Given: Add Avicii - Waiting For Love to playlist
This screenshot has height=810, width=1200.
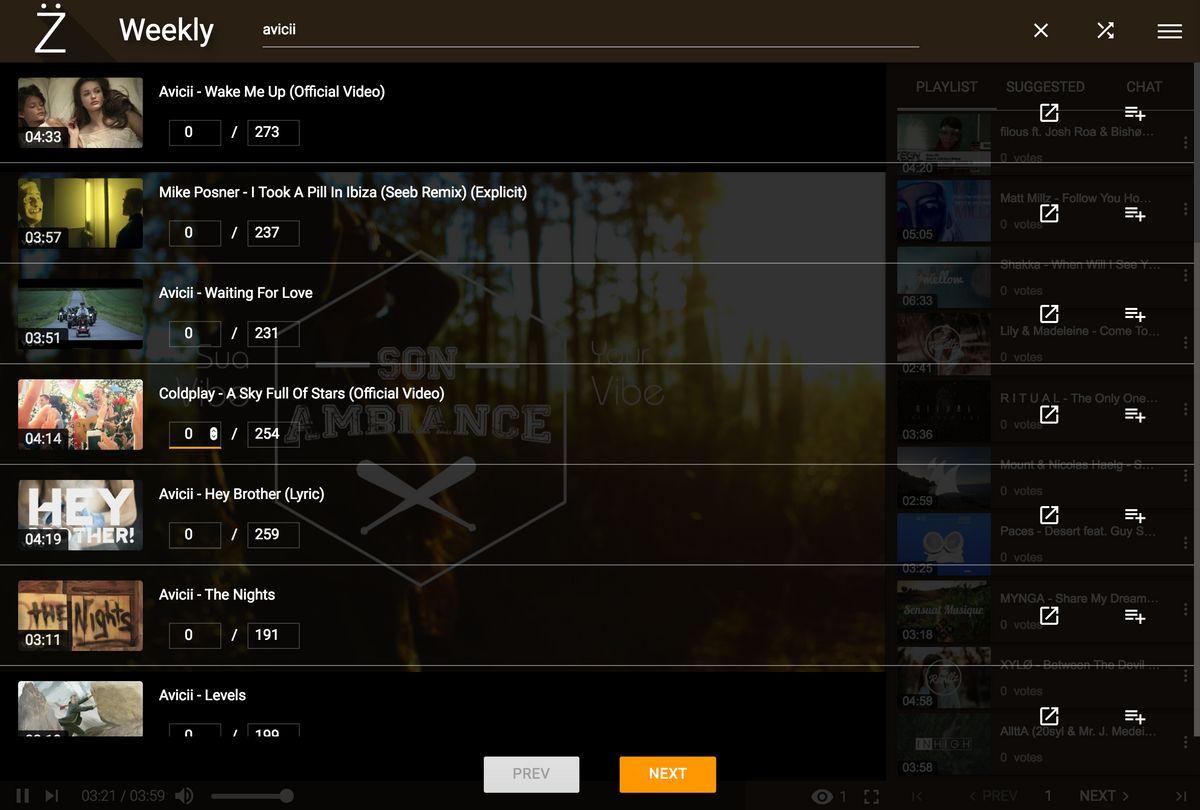Looking at the screenshot, I should (1134, 314).
